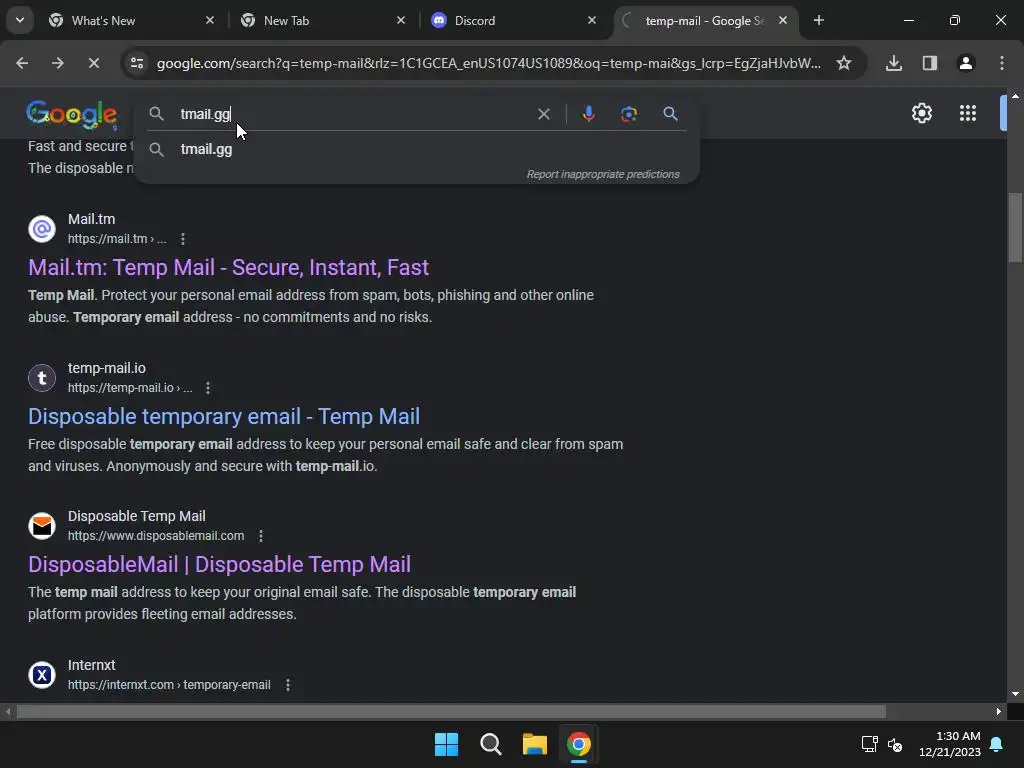Open Mail.tm: Temp Mail - Secure, Instant, Fast

pyautogui.click(x=228, y=267)
